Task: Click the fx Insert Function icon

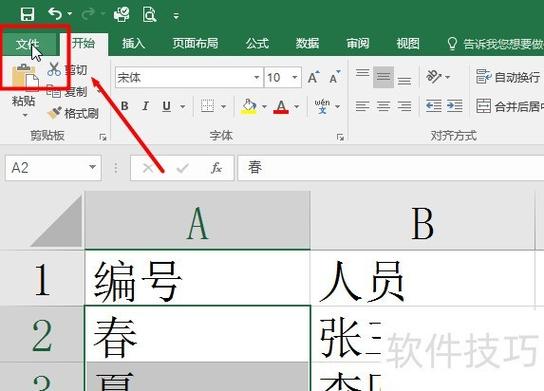Action: (x=217, y=168)
